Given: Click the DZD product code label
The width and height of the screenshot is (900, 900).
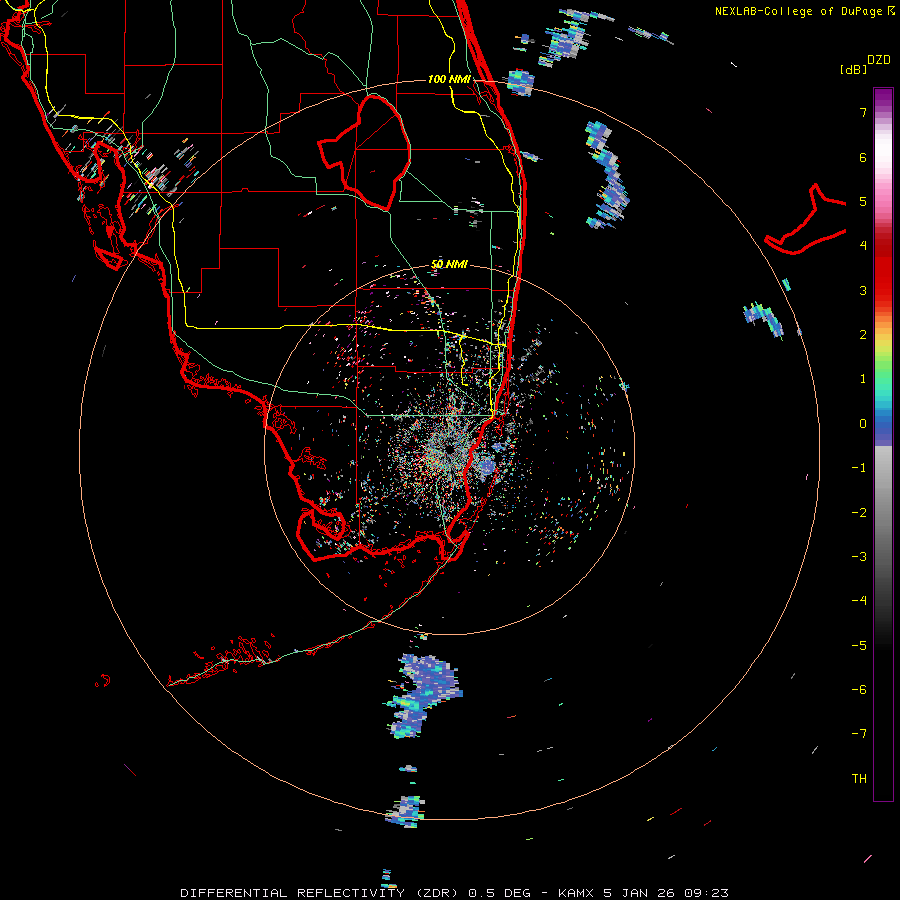Looking at the screenshot, I should pos(879,60).
